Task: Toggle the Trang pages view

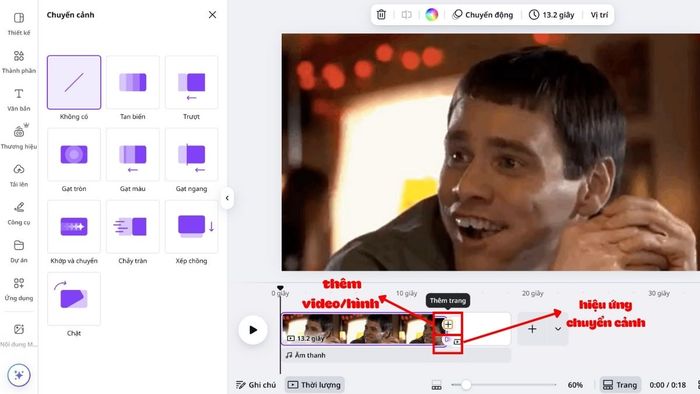Action: click(620, 385)
